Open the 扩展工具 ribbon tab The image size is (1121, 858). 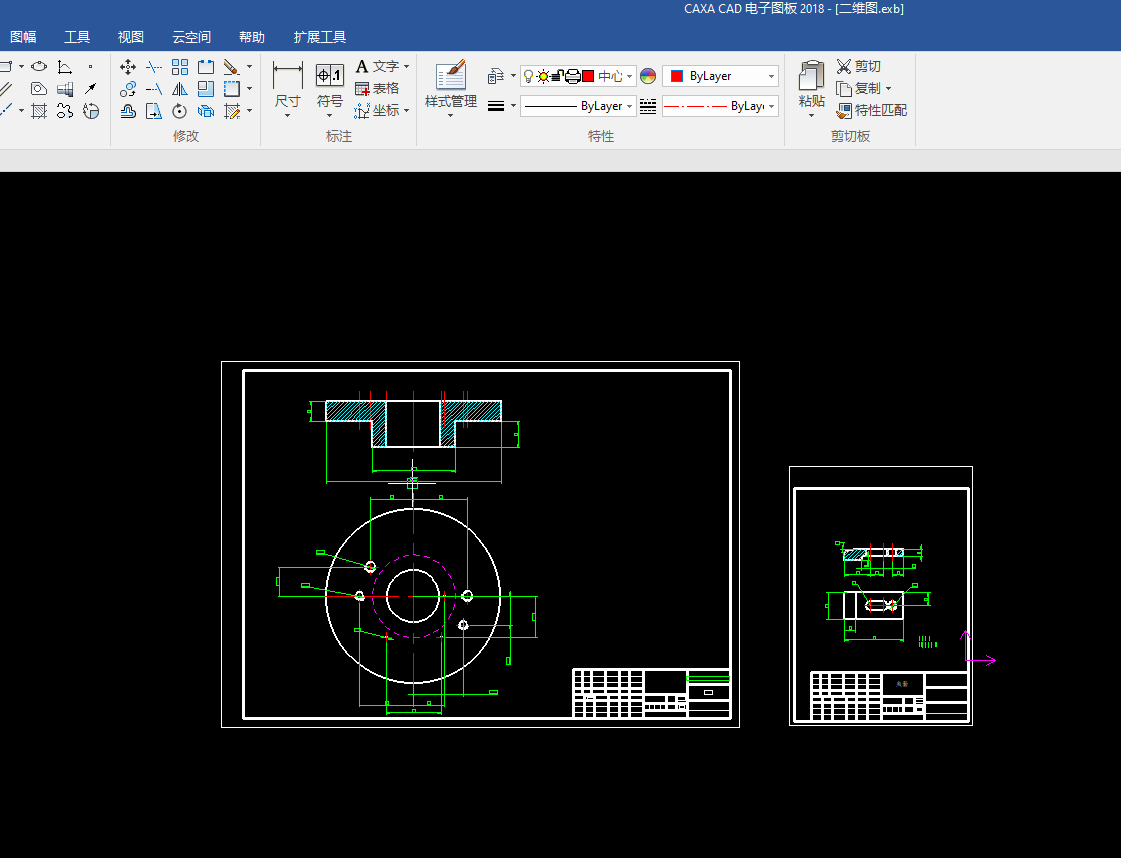point(320,37)
